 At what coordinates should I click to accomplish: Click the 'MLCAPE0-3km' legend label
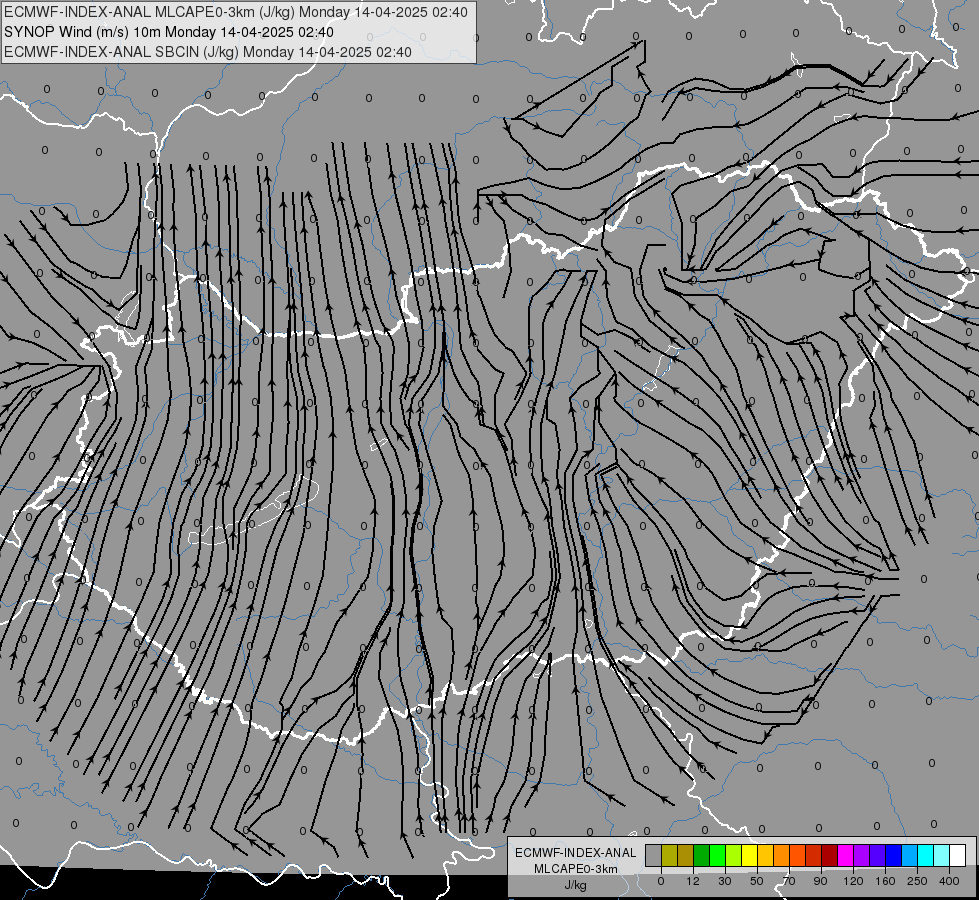point(576,869)
